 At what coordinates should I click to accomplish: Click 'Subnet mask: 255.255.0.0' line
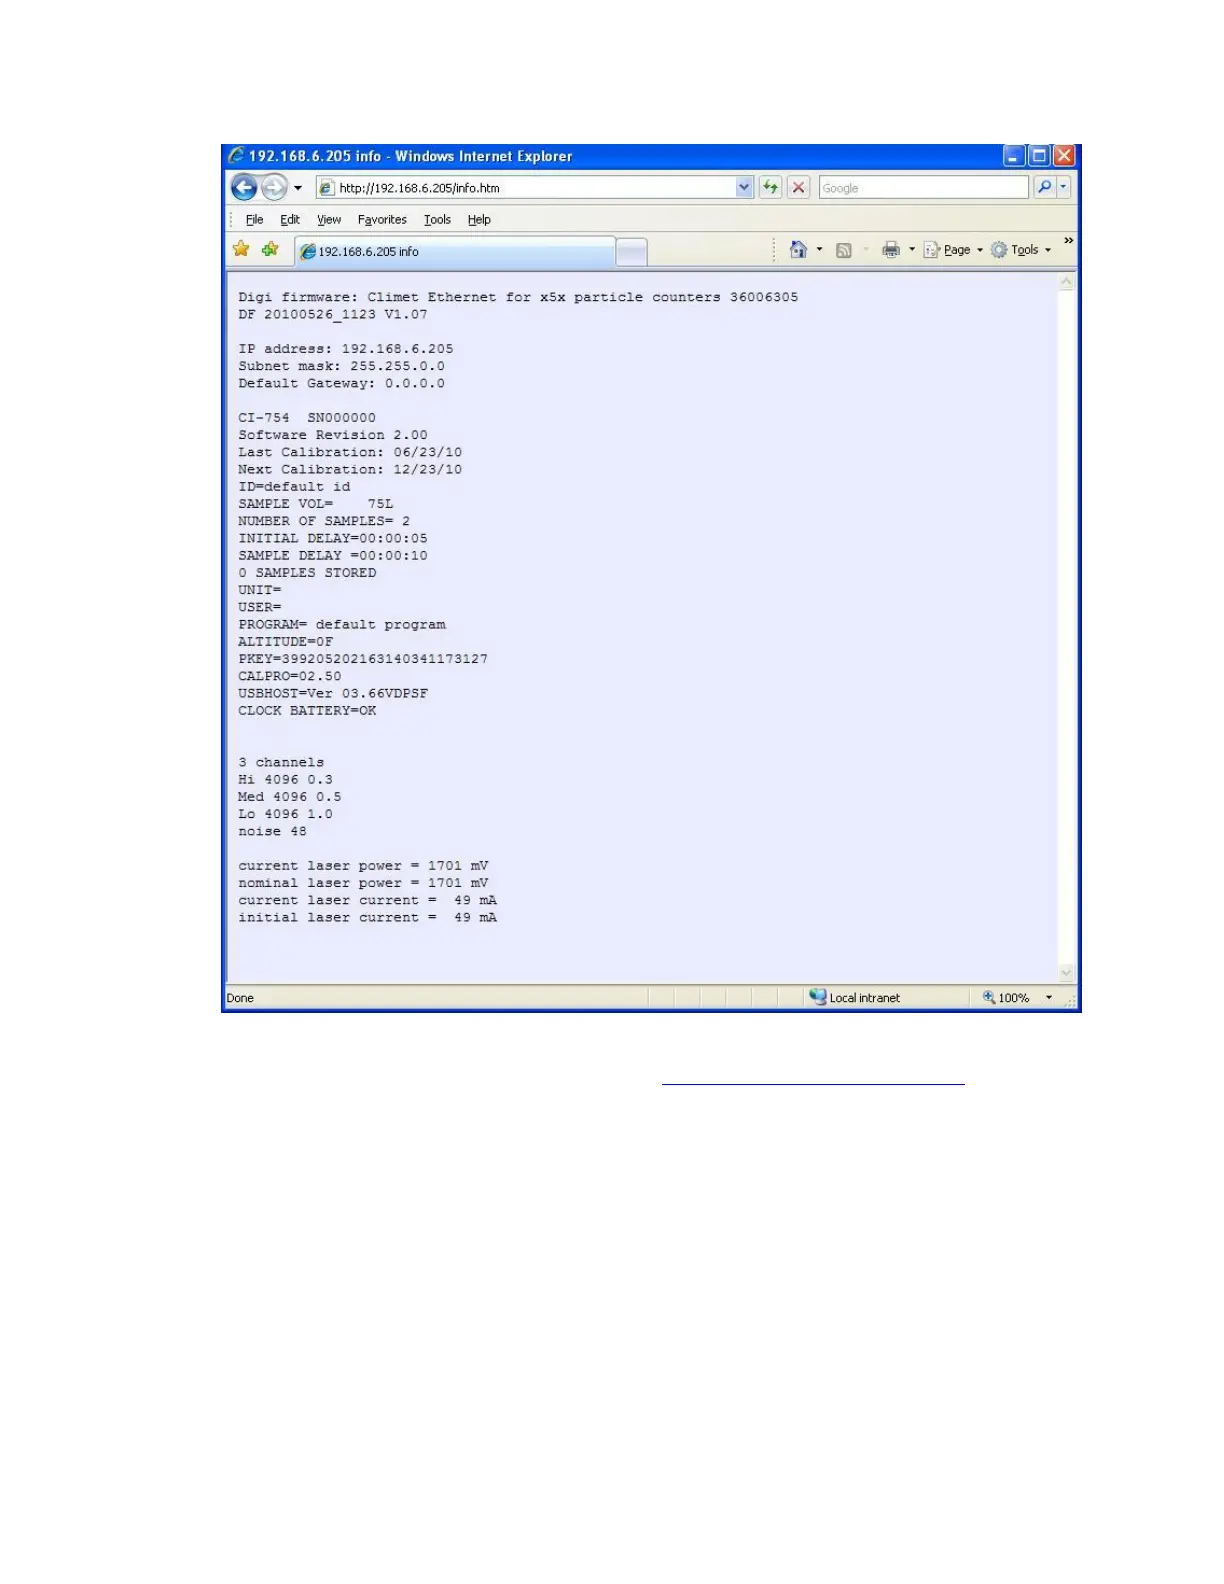pyautogui.click(x=341, y=366)
